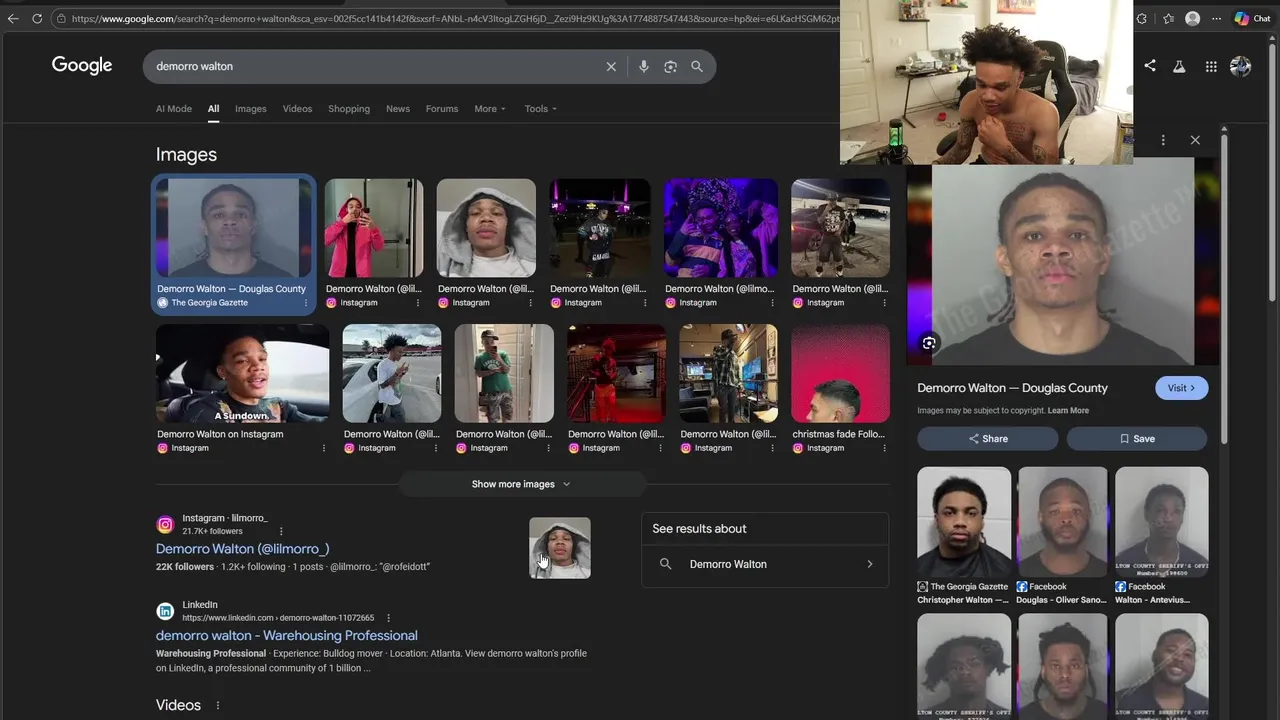1280x720 pixels.
Task: Click the Share button in preview panel
Action: (988, 439)
